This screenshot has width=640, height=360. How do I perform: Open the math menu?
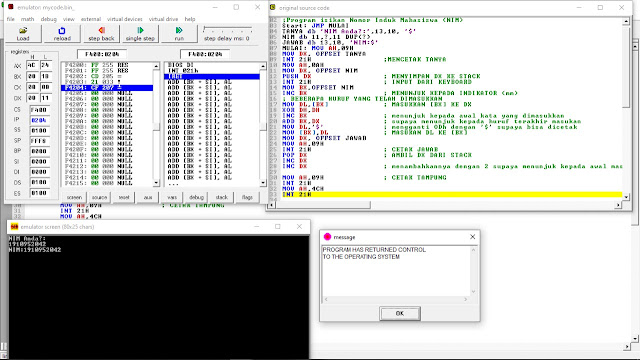27,19
